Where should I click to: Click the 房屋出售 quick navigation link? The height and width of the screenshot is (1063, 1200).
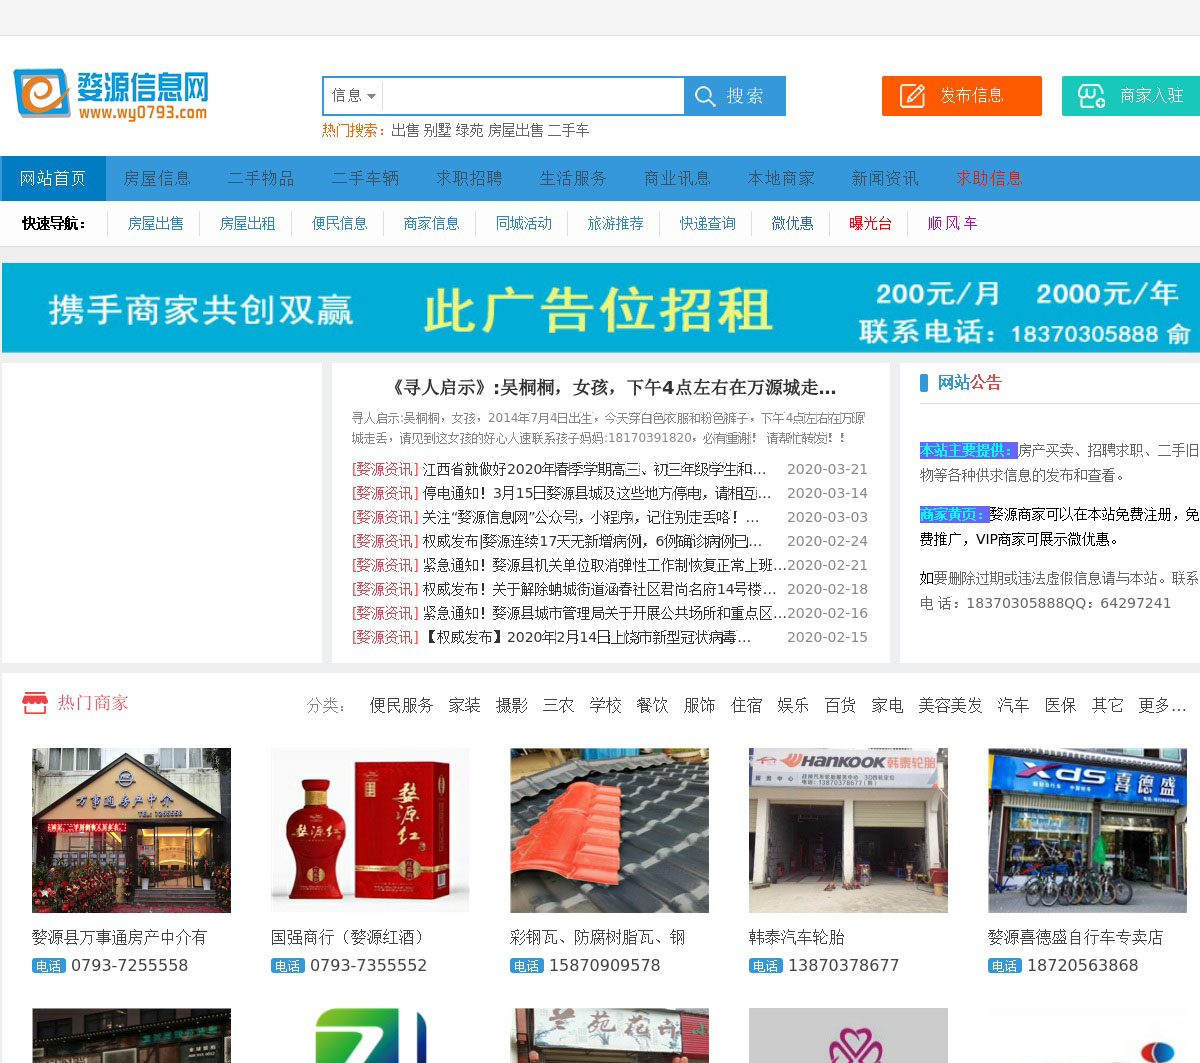click(156, 223)
